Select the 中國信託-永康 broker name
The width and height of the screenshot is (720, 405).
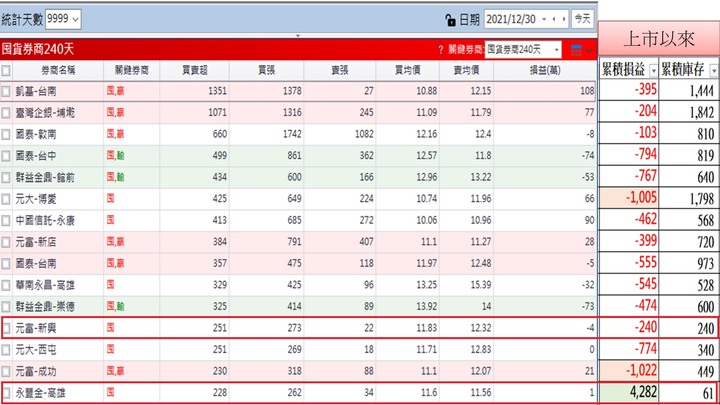[x=45, y=221]
